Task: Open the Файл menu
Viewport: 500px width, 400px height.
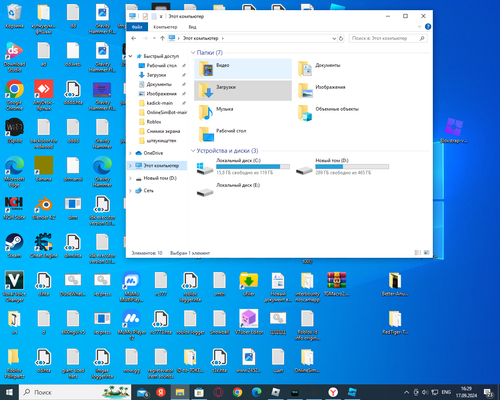Action: (x=137, y=27)
